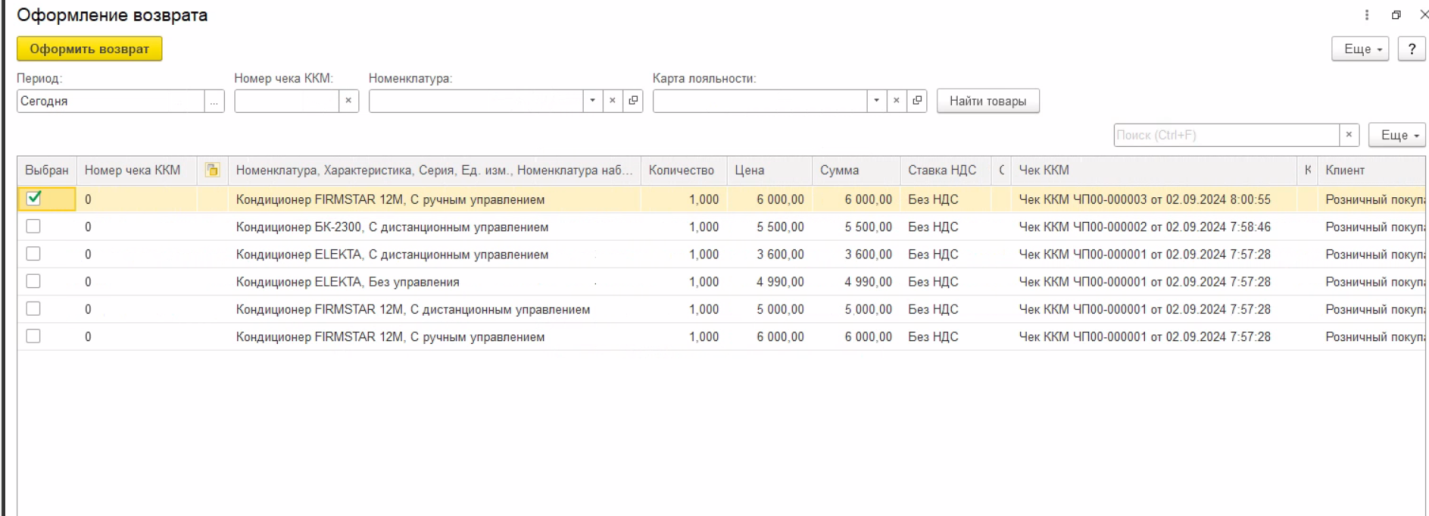Image resolution: width=1429 pixels, height=516 pixels.
Task: Focus the Поиск (Ctrl+F) search field
Action: pyautogui.click(x=1225, y=135)
